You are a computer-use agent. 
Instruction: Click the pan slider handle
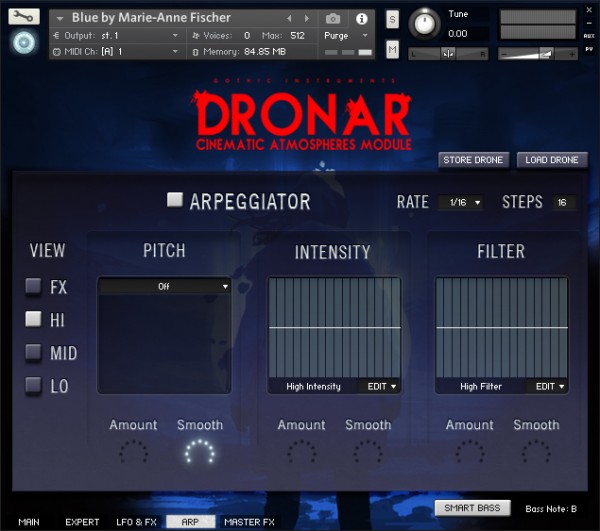[x=448, y=54]
